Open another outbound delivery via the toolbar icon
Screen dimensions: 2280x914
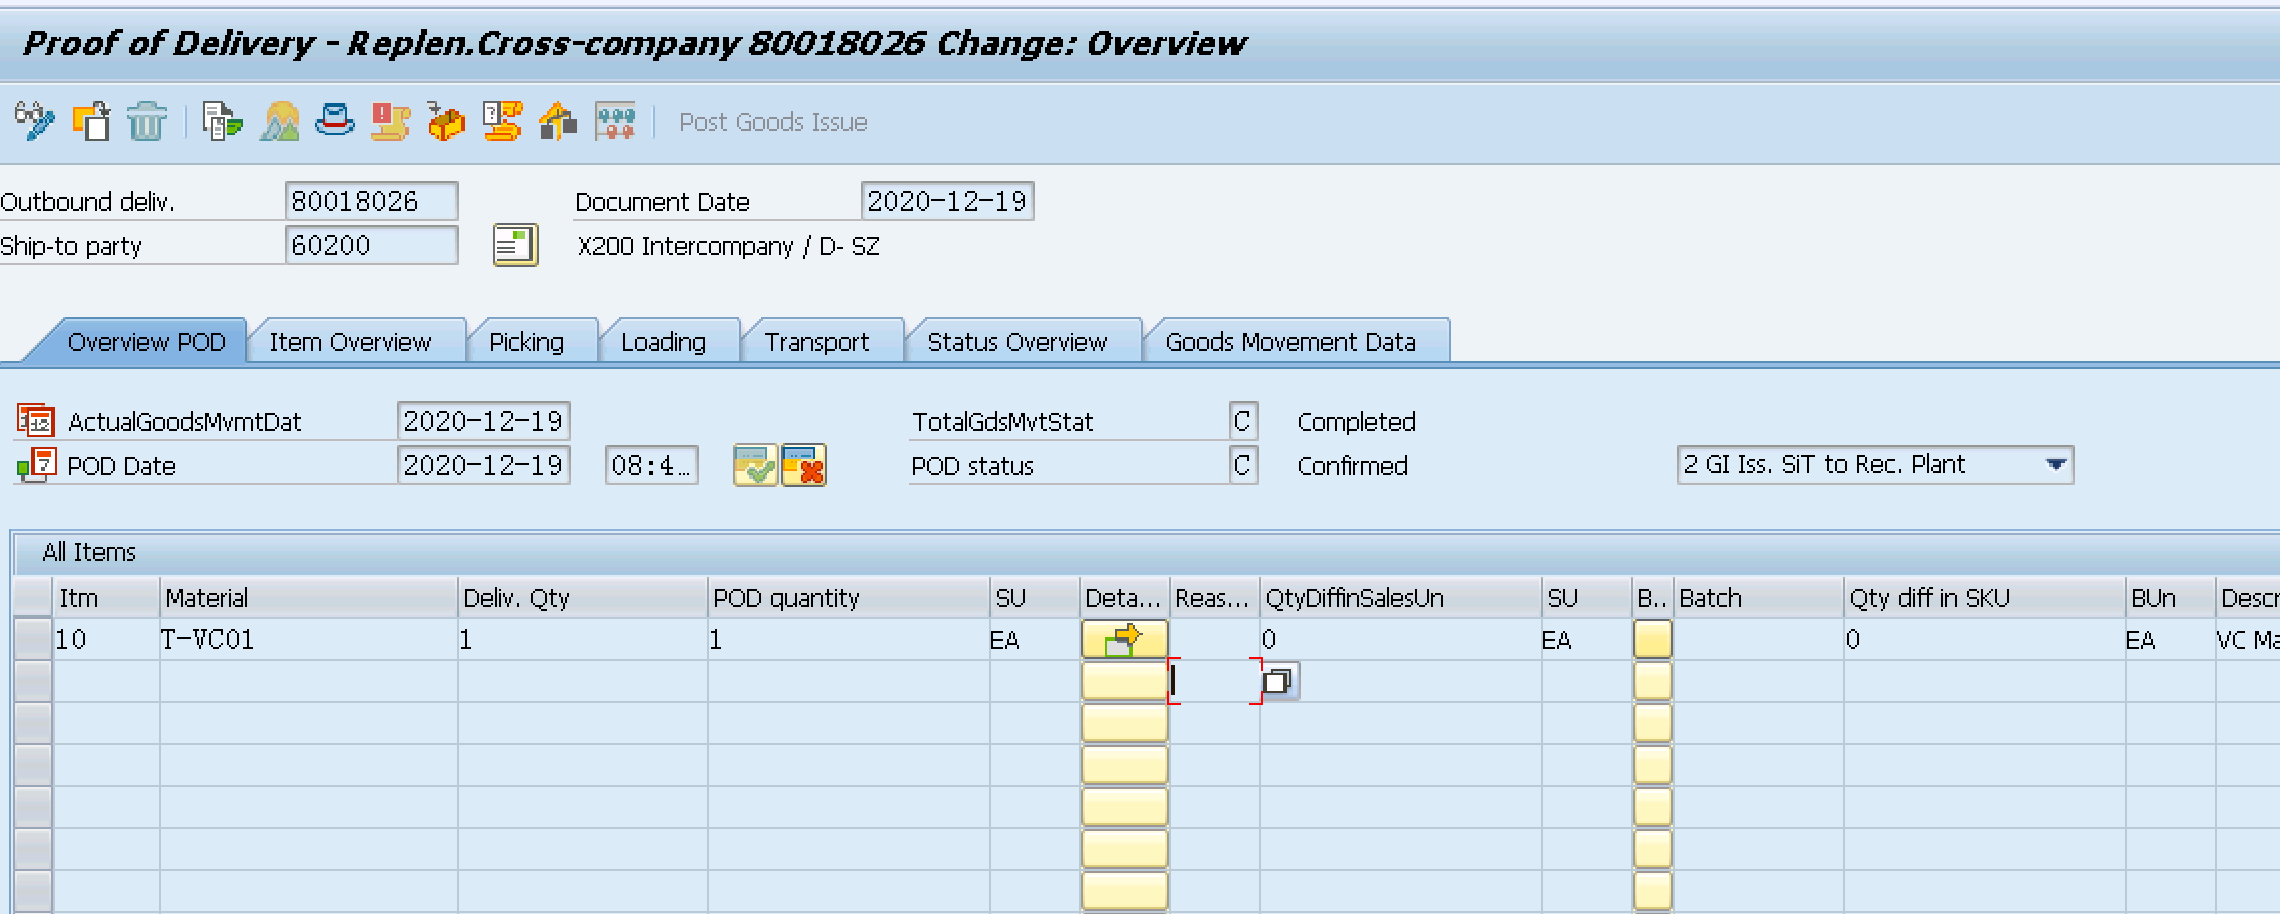[x=91, y=122]
